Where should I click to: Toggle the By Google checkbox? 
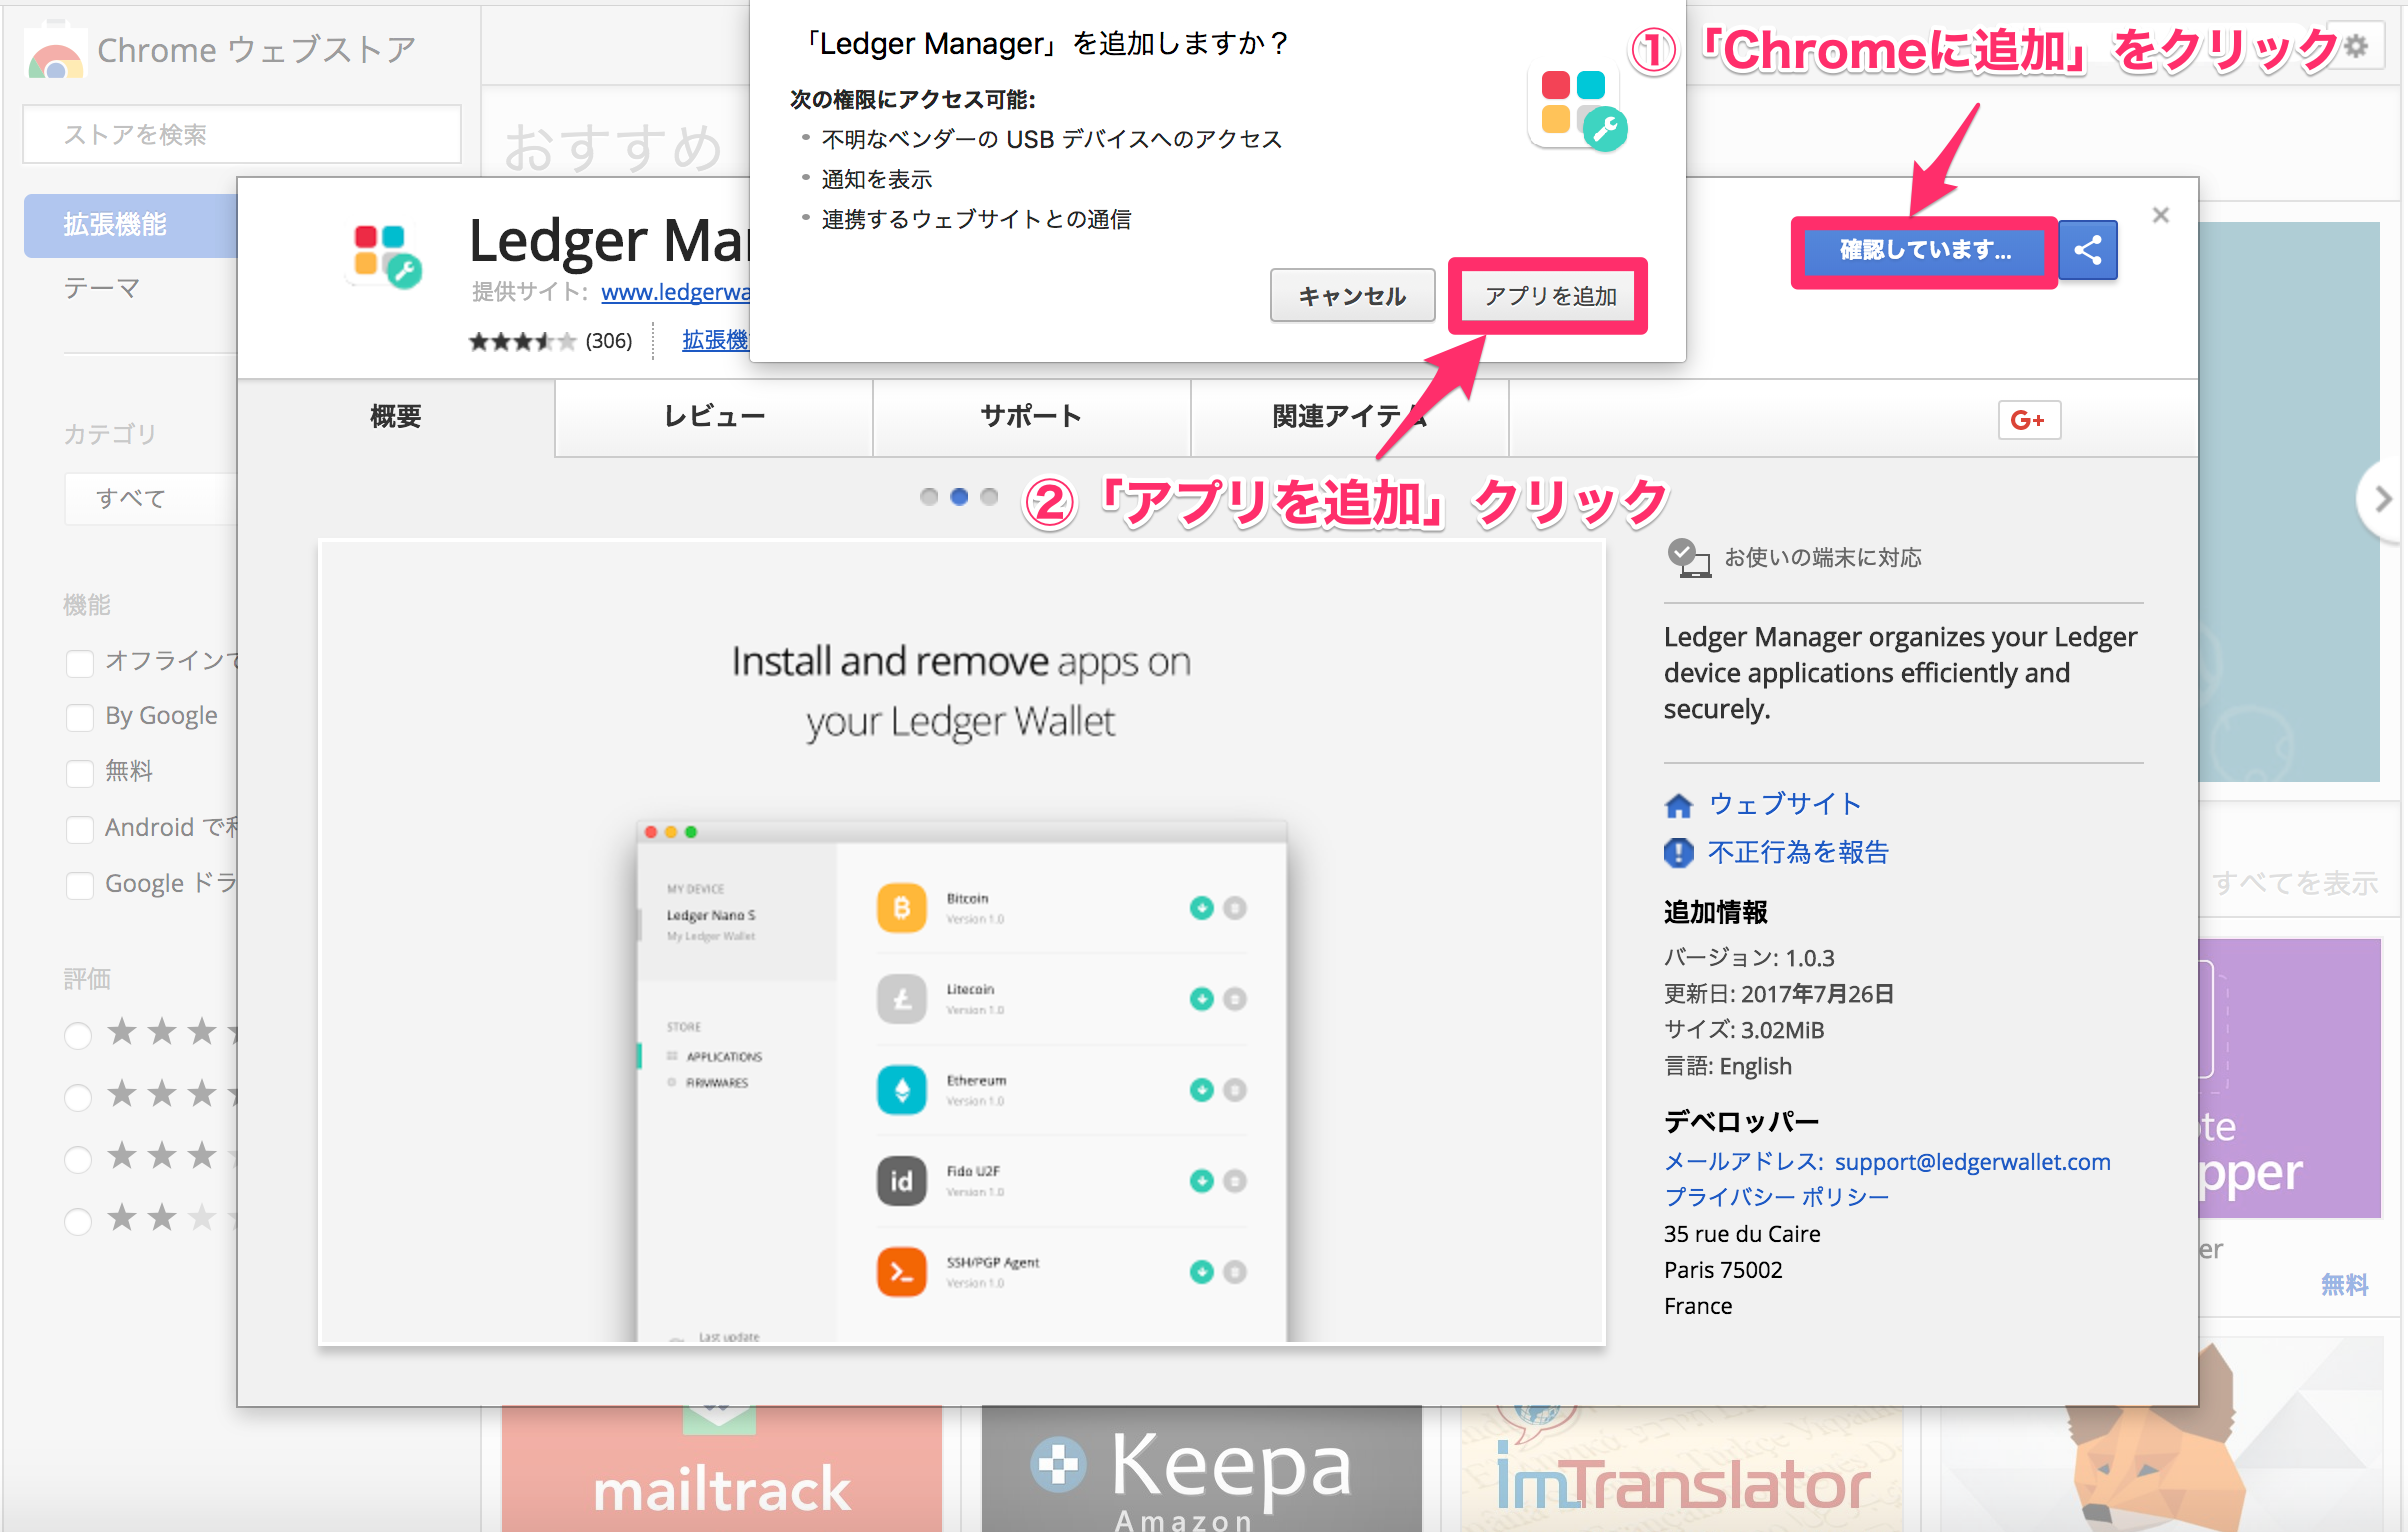80,718
